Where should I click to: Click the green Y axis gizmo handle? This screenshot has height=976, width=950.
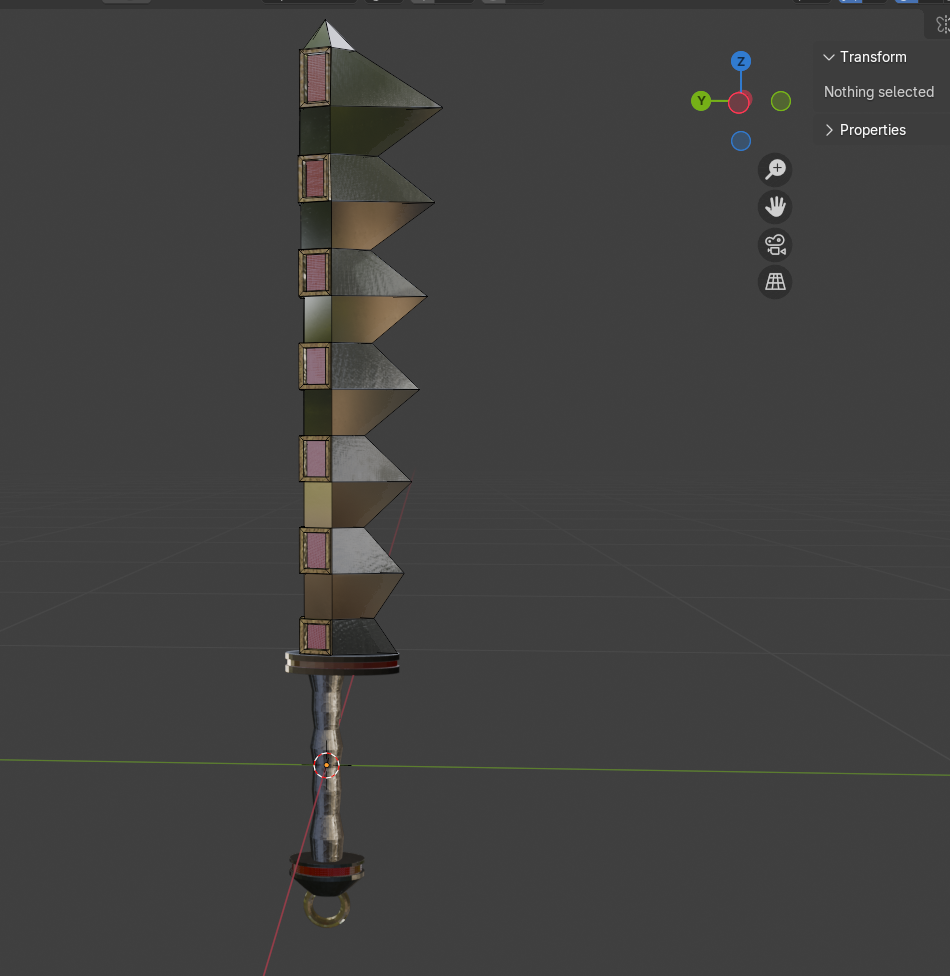pyautogui.click(x=701, y=101)
